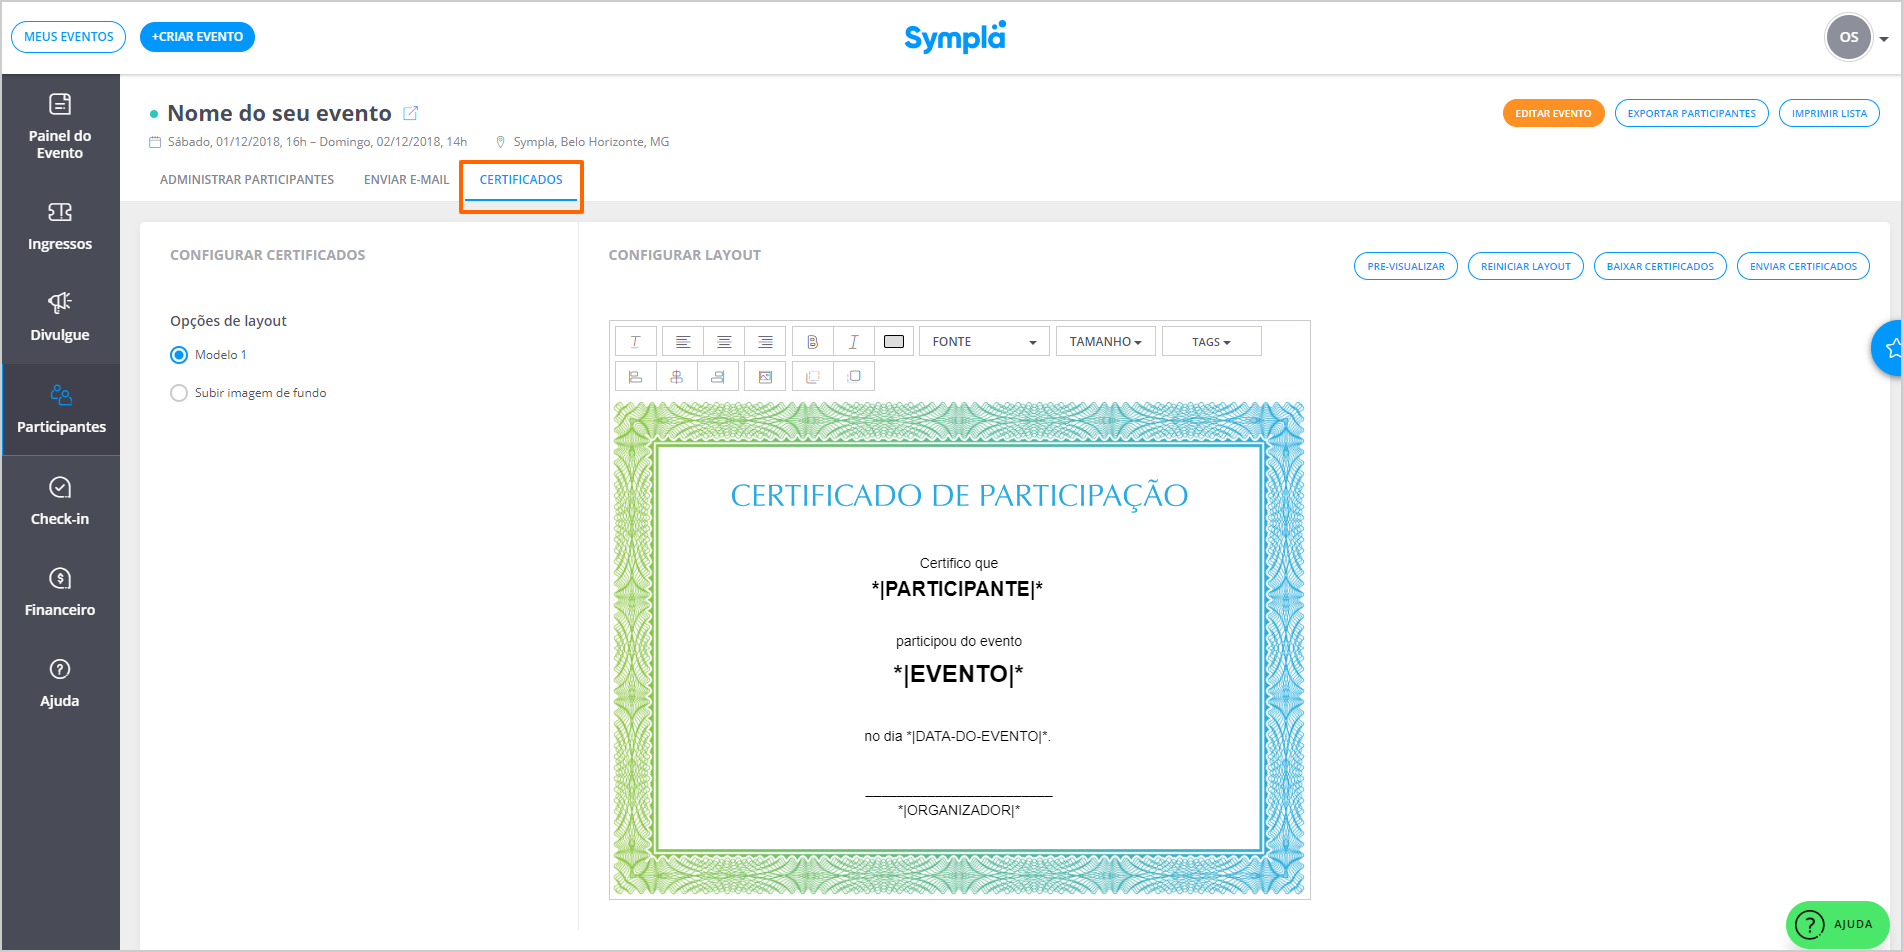Open the TAGS dropdown
1903x952 pixels.
pyautogui.click(x=1211, y=342)
